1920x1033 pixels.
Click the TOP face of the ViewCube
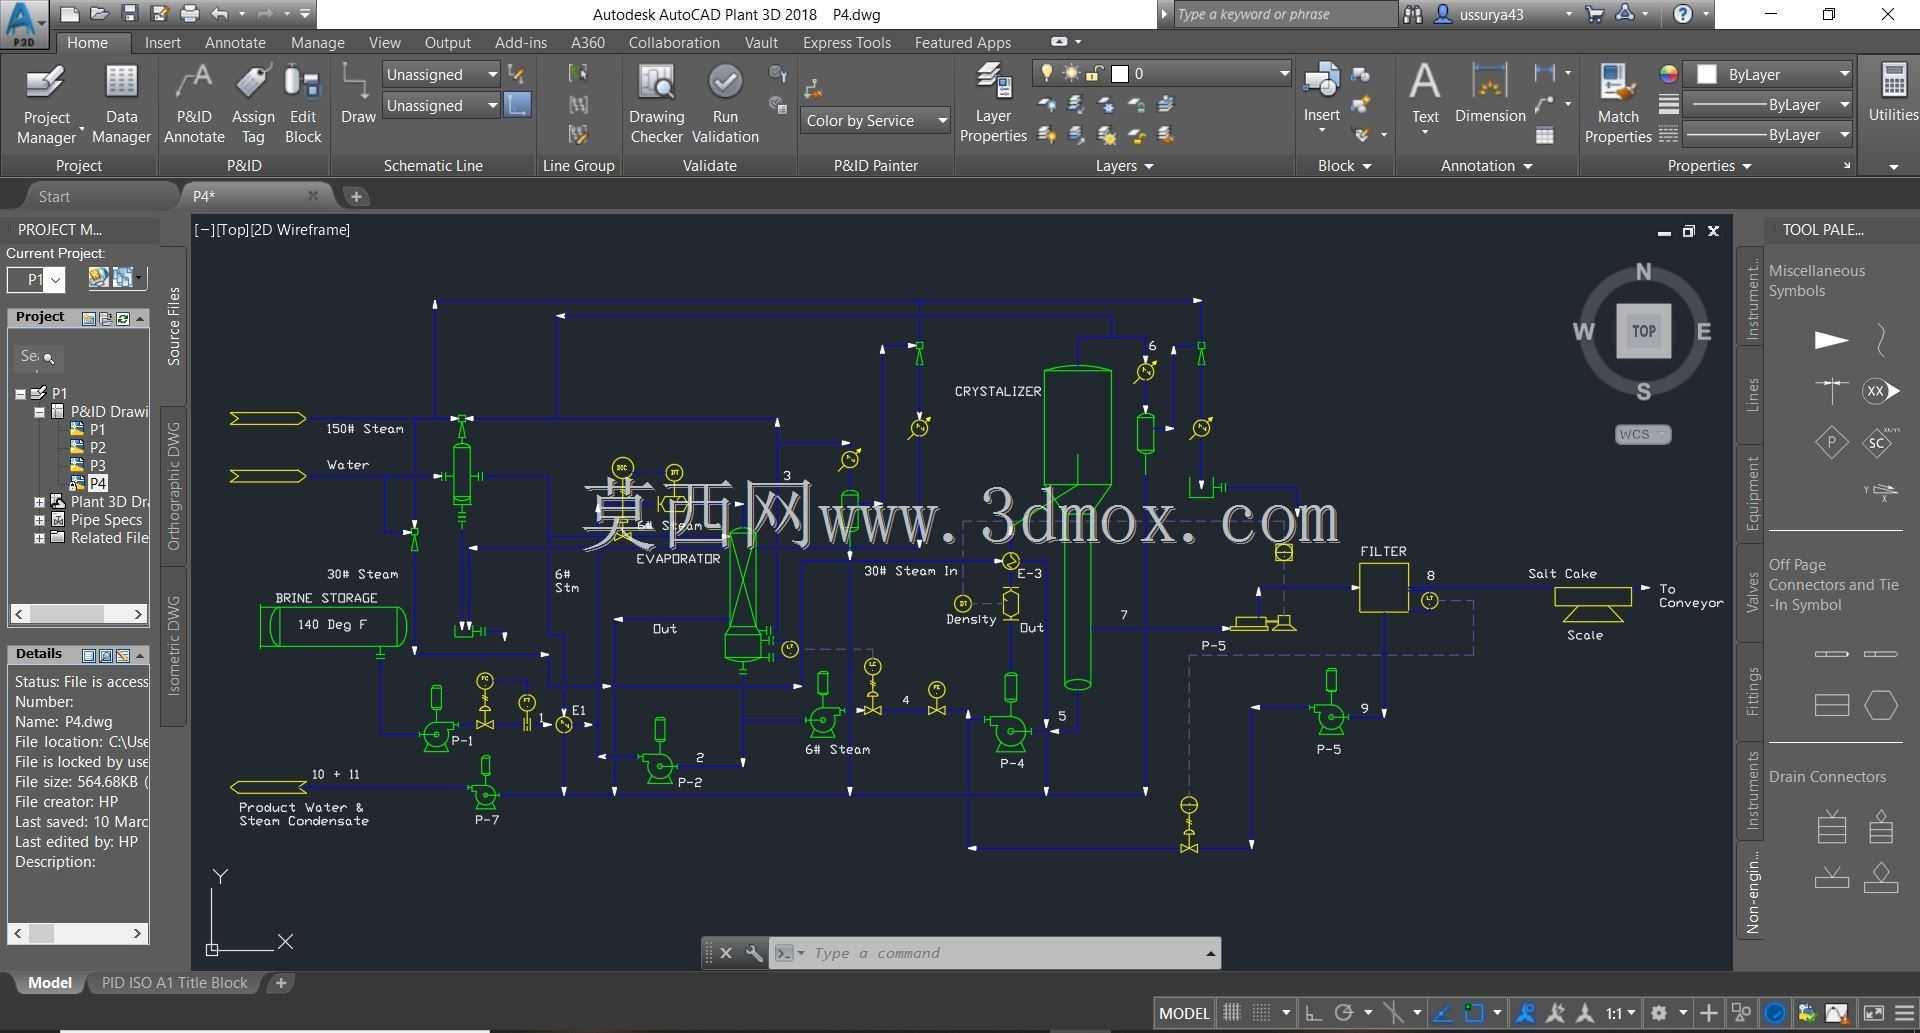1643,331
